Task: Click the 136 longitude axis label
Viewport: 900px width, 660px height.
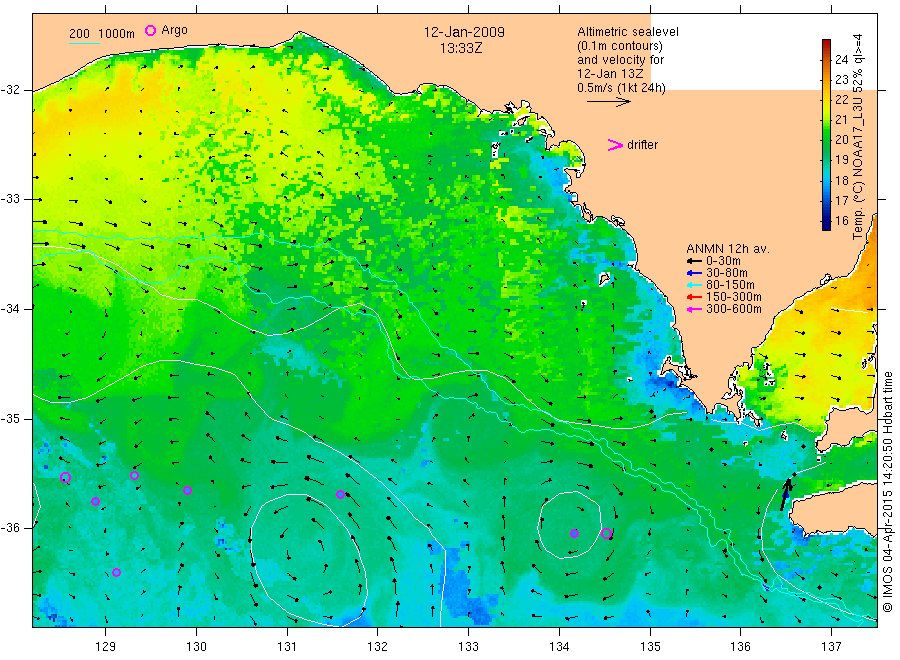Action: click(740, 647)
